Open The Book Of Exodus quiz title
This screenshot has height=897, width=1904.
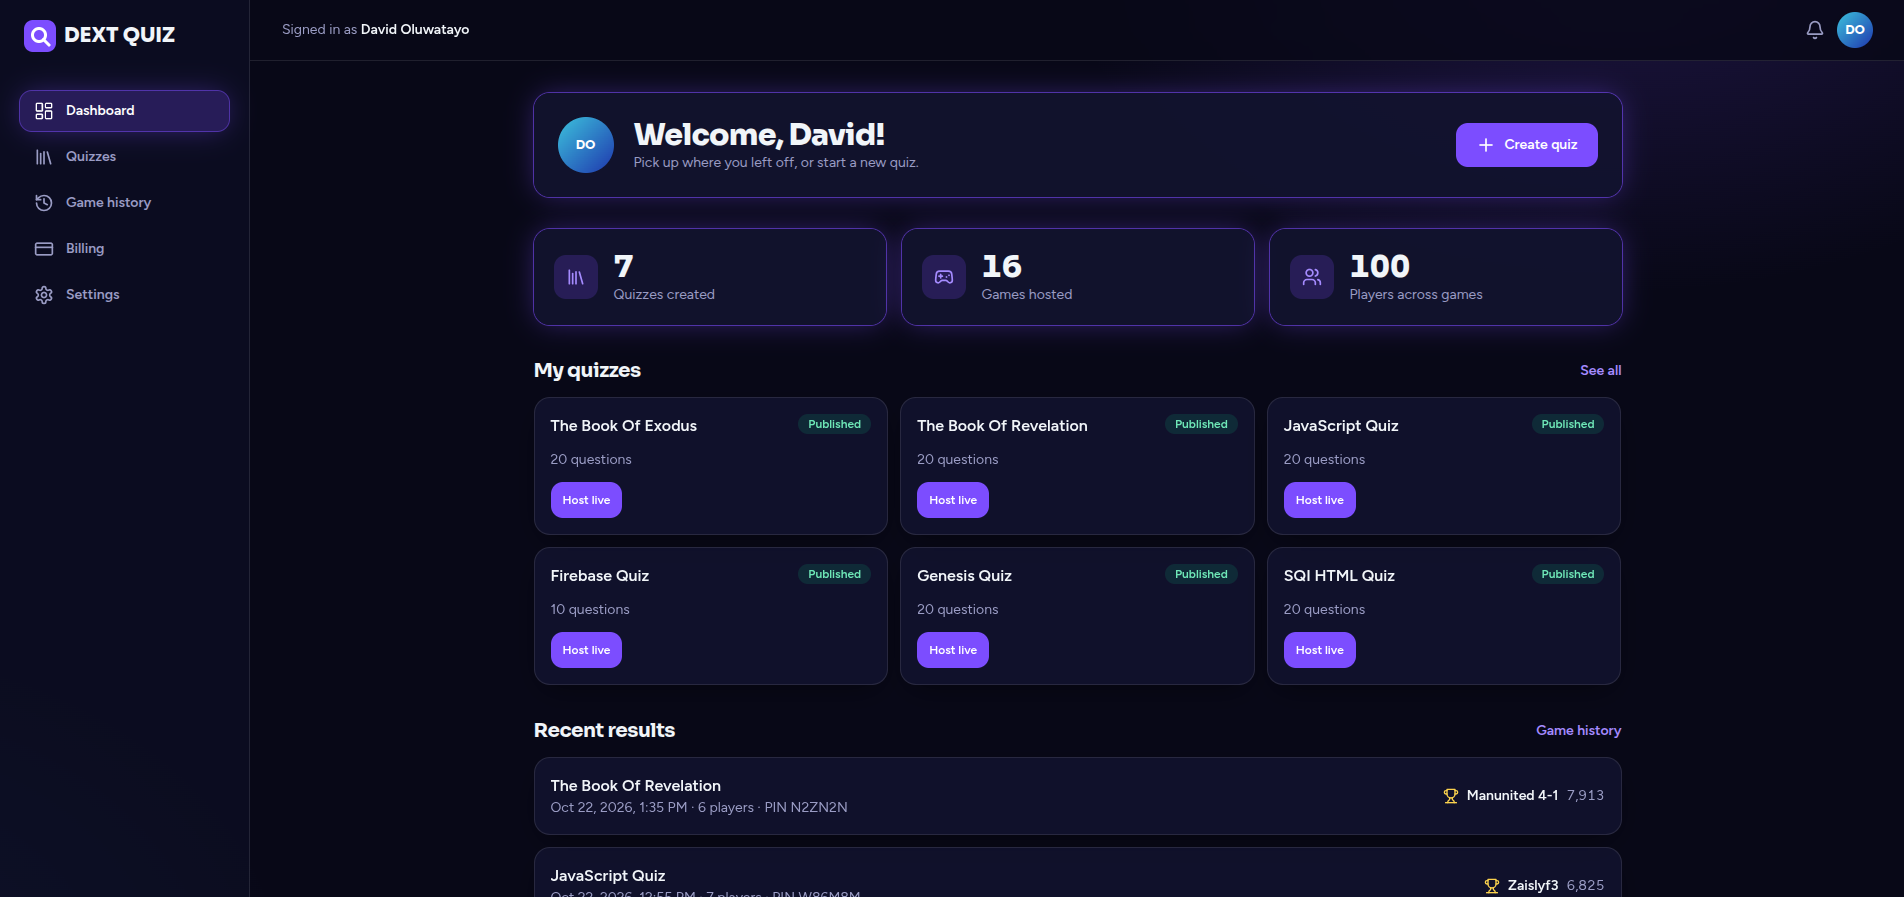click(623, 426)
